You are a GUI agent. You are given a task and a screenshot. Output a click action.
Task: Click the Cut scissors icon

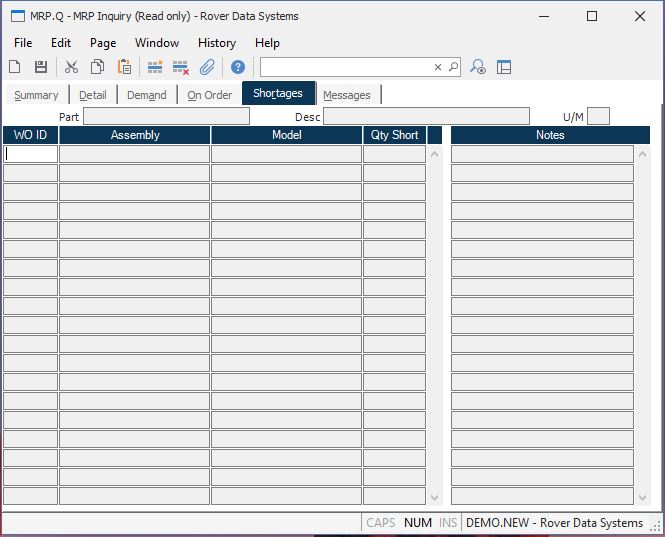coord(71,67)
